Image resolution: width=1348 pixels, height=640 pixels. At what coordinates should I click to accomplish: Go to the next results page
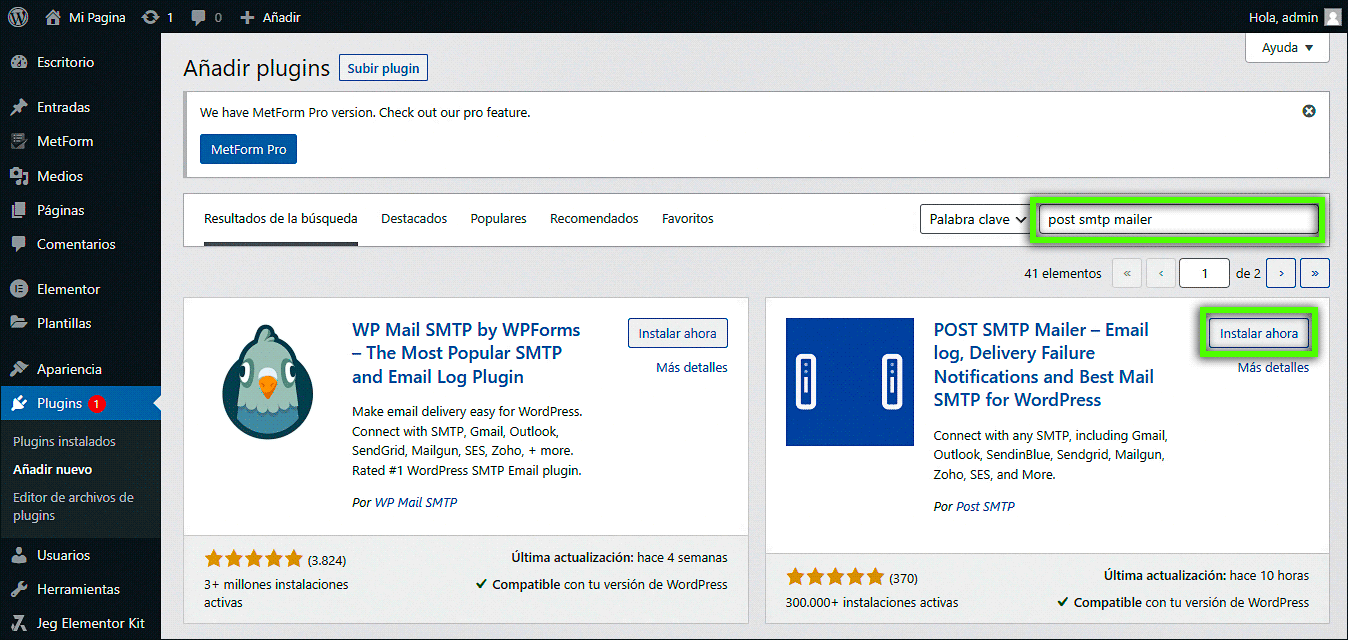[1281, 273]
